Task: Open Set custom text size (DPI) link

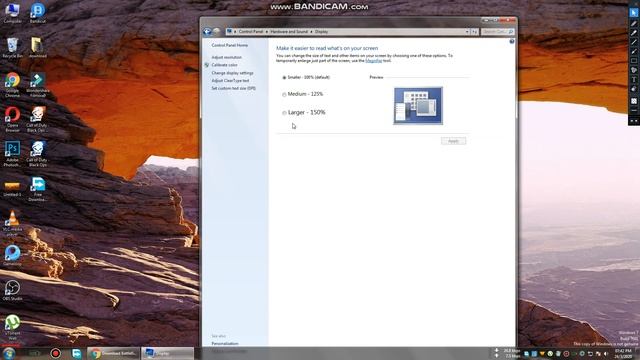Action: (233, 88)
